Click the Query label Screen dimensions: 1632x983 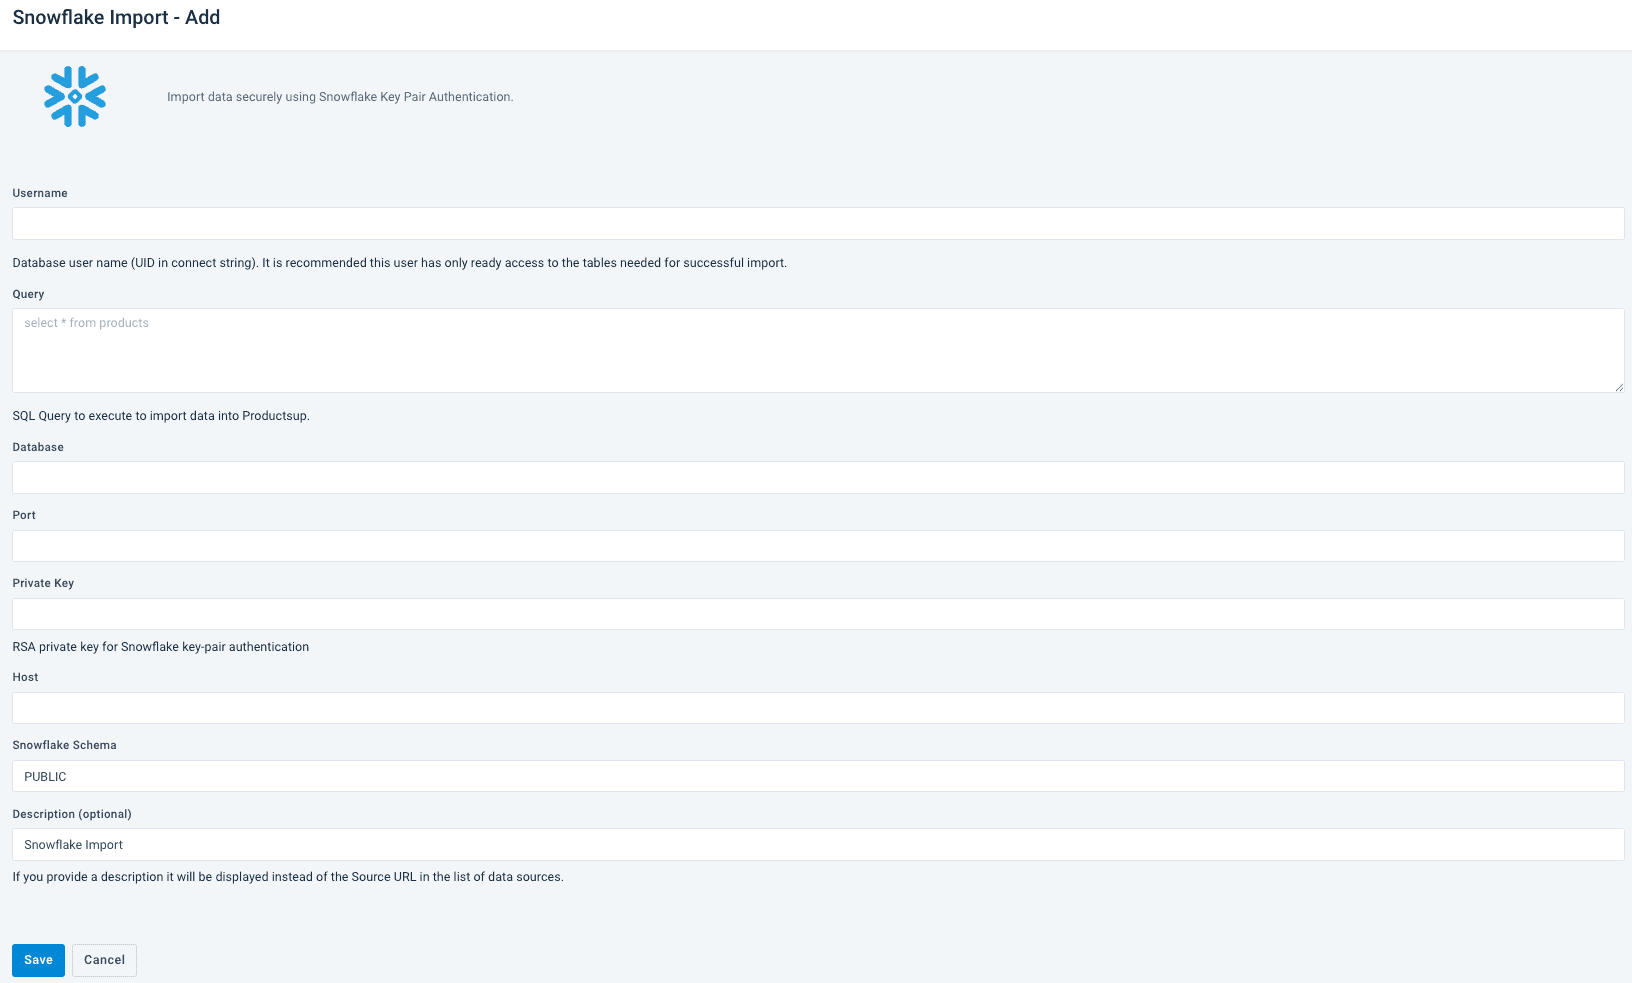click(28, 294)
